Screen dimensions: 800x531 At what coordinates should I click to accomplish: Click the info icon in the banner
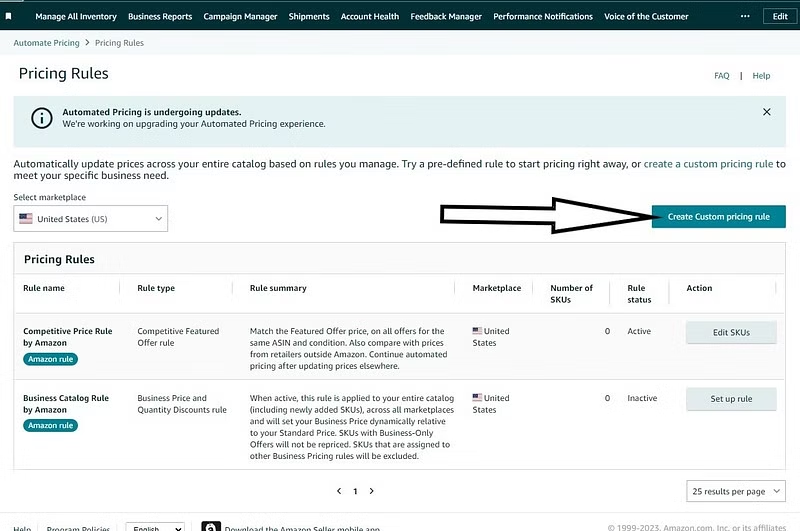coord(42,118)
